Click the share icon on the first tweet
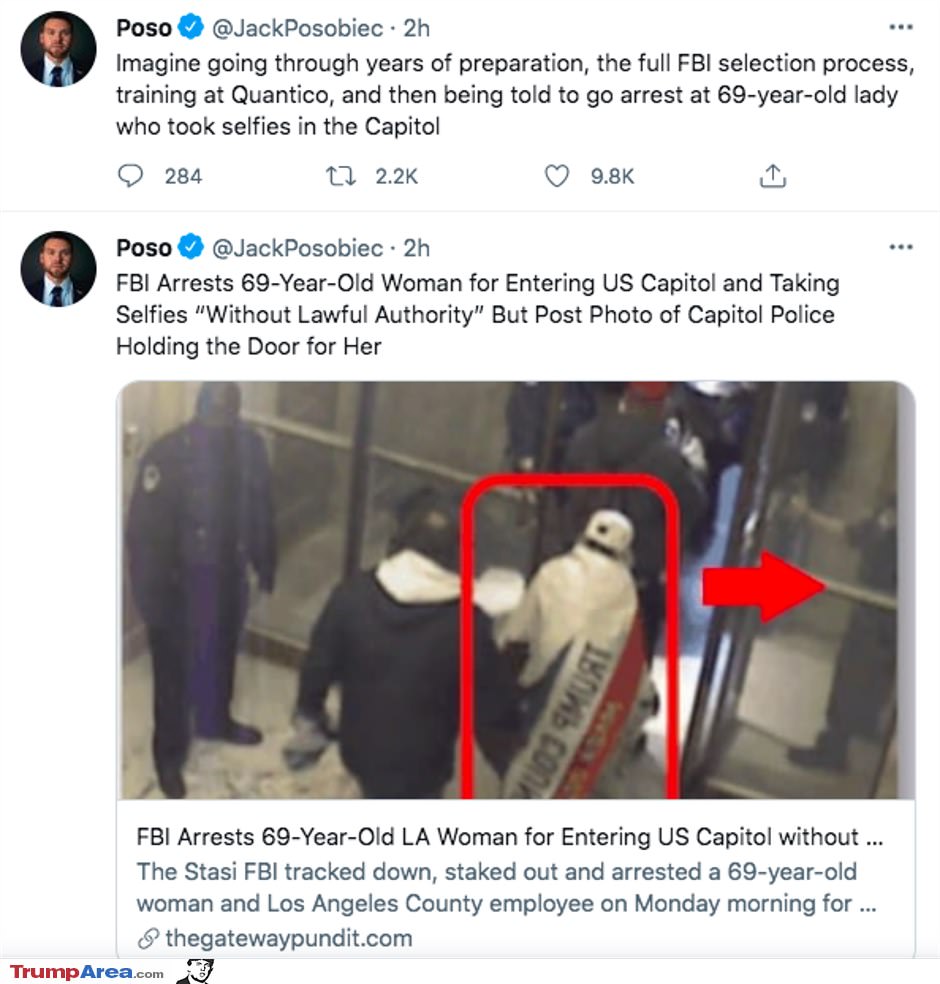This screenshot has height=984, width=940. click(x=773, y=177)
